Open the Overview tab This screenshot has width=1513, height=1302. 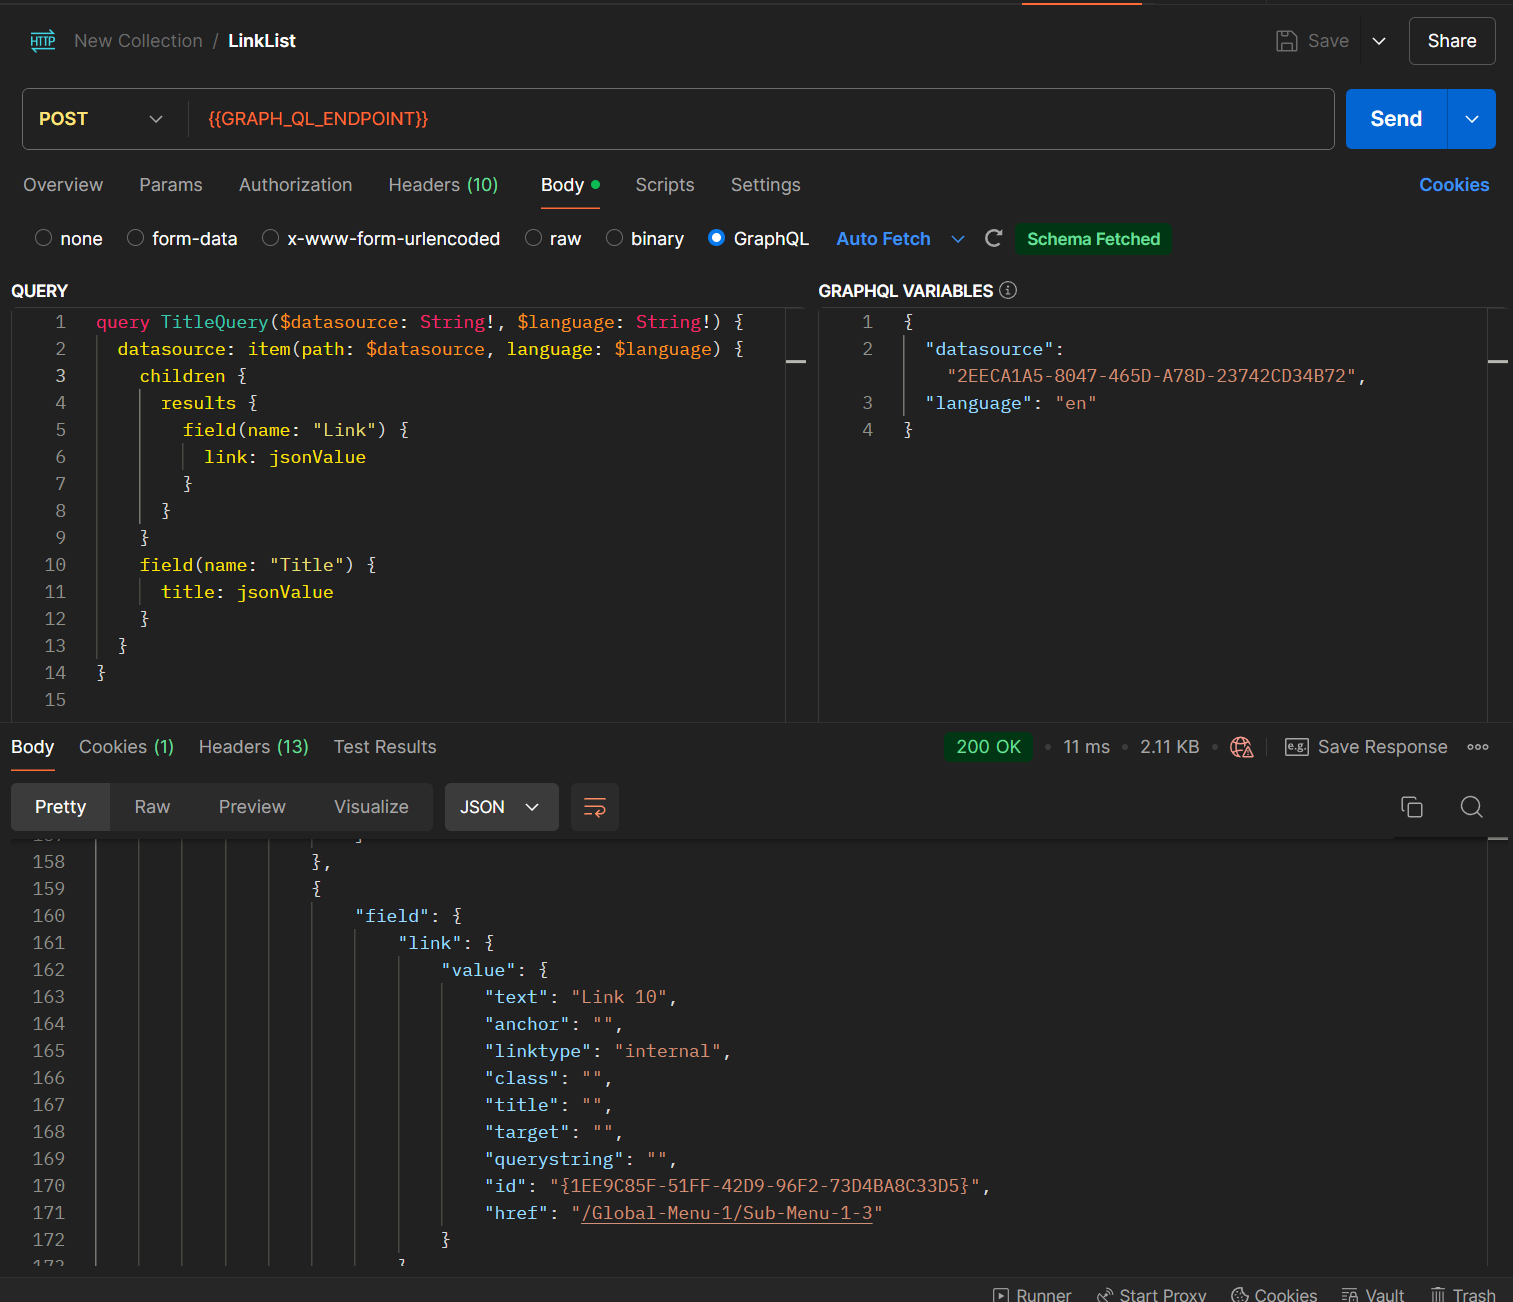[63, 185]
